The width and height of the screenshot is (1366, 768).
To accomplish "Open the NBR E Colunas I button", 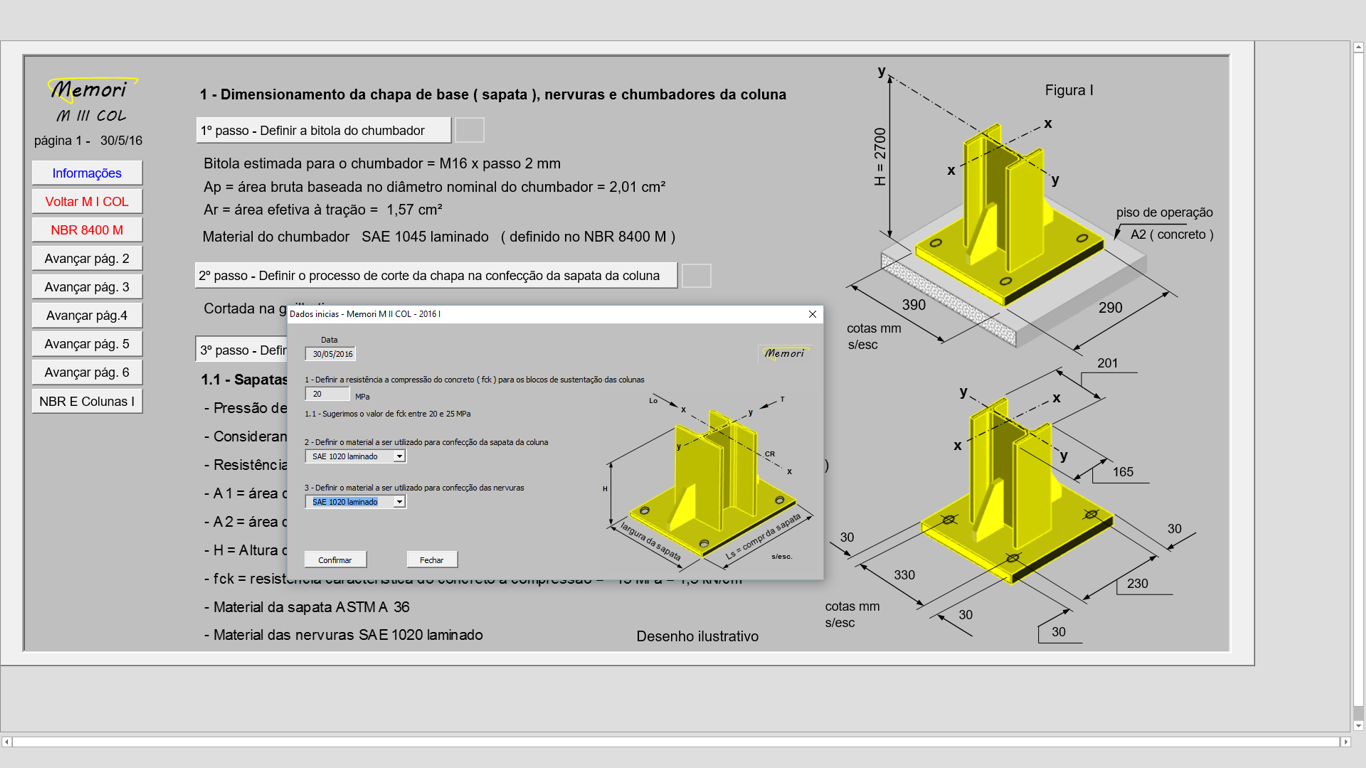I will tap(87, 401).
